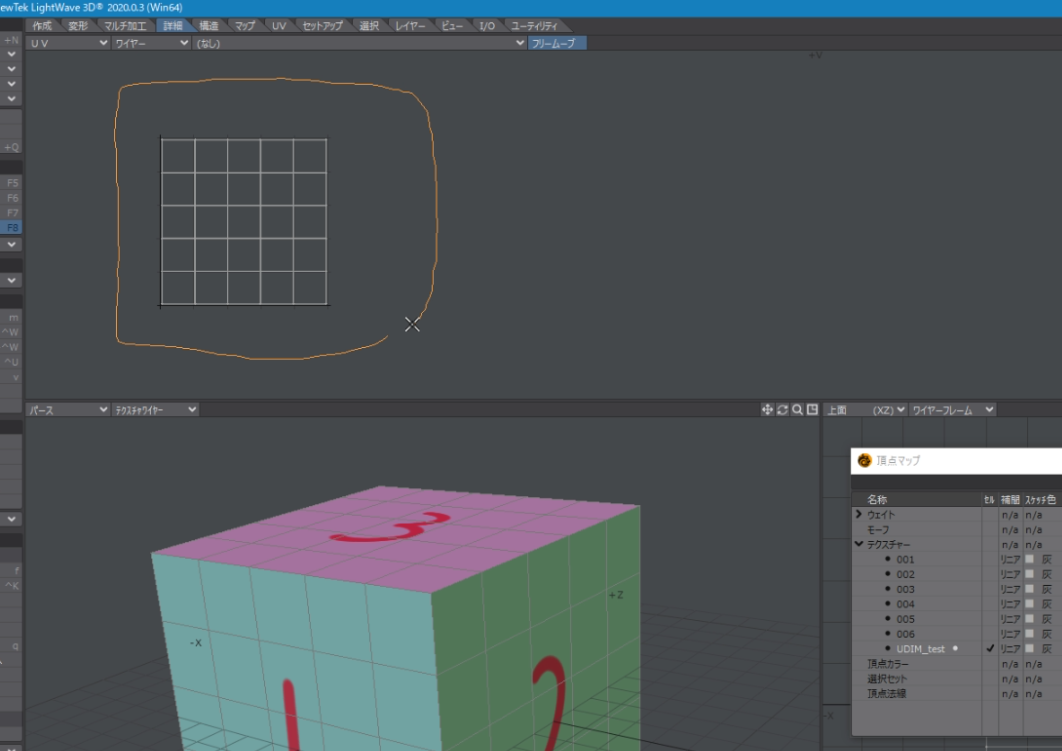Click the 補間 column header
The height and width of the screenshot is (751, 1062).
coord(1010,500)
